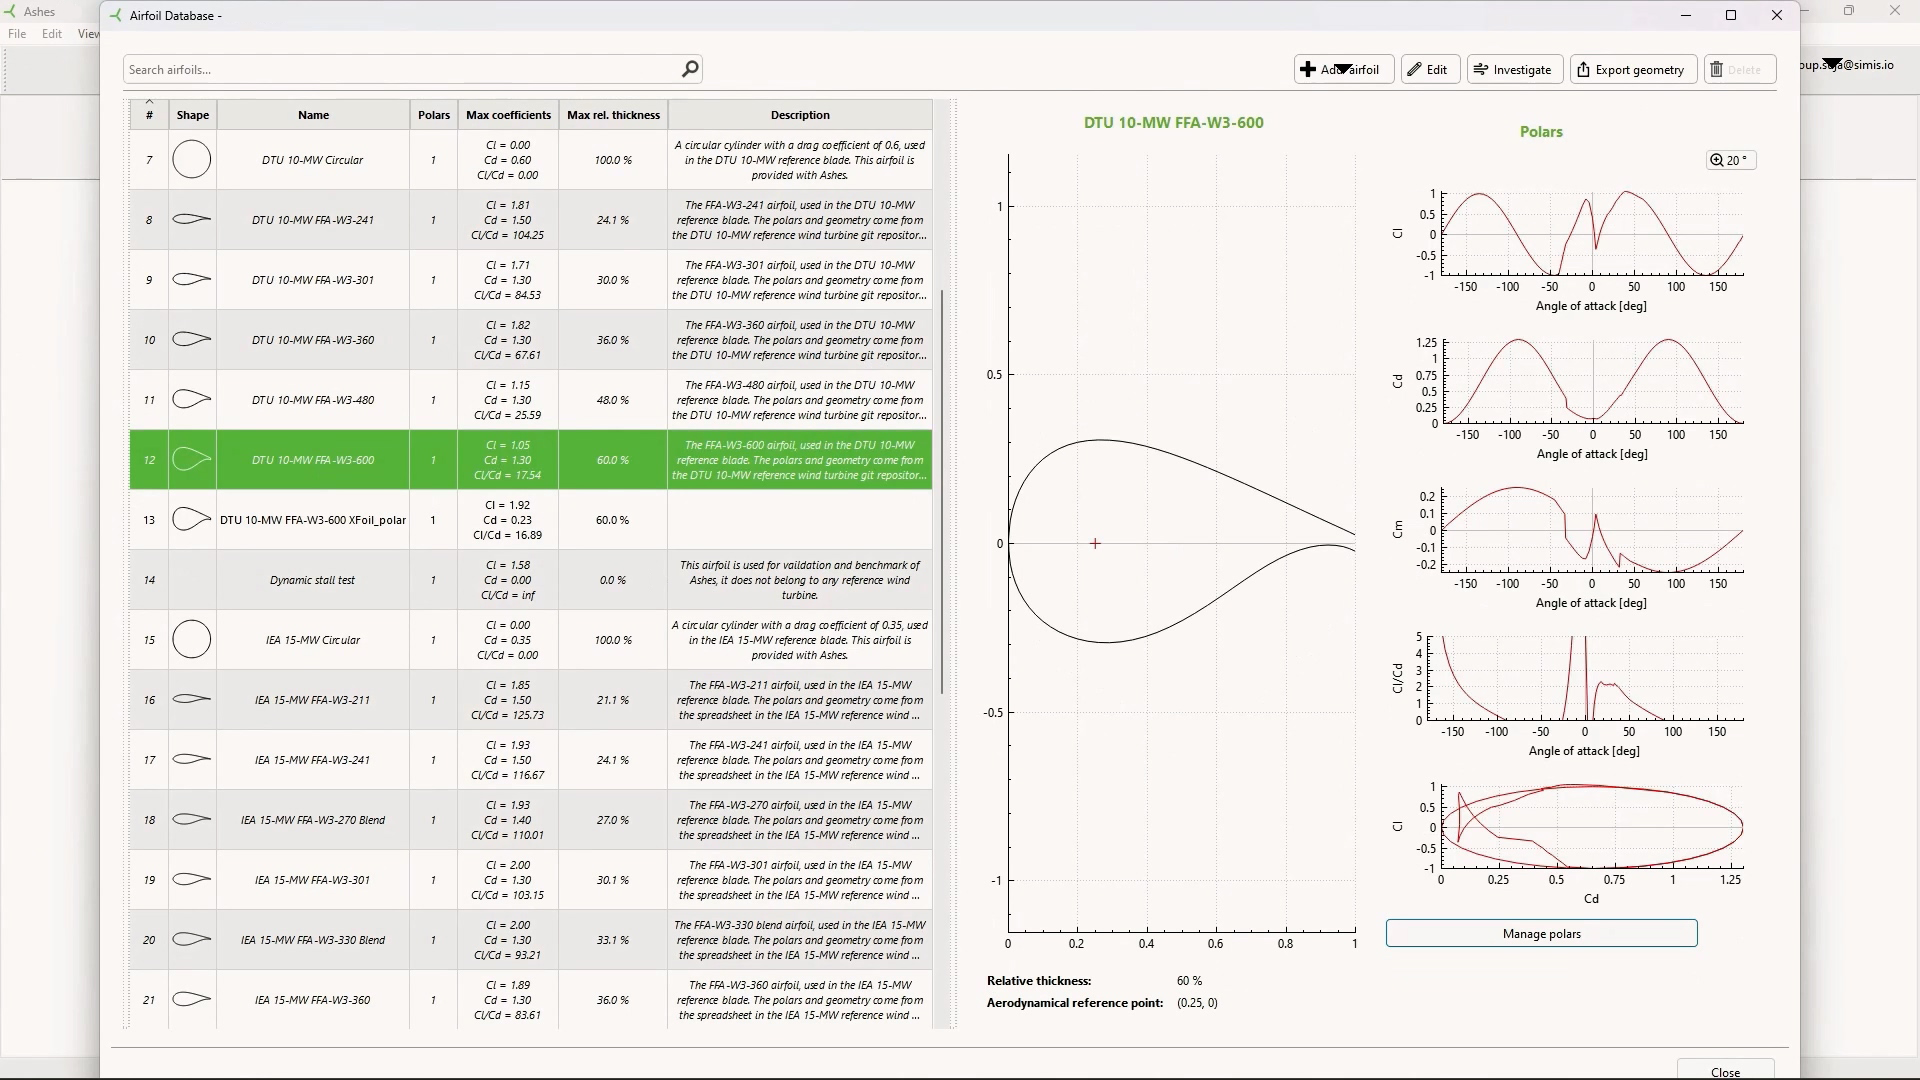Select row DTU 10-MW FFA-W3-600 XFoil_polar

tap(530, 520)
